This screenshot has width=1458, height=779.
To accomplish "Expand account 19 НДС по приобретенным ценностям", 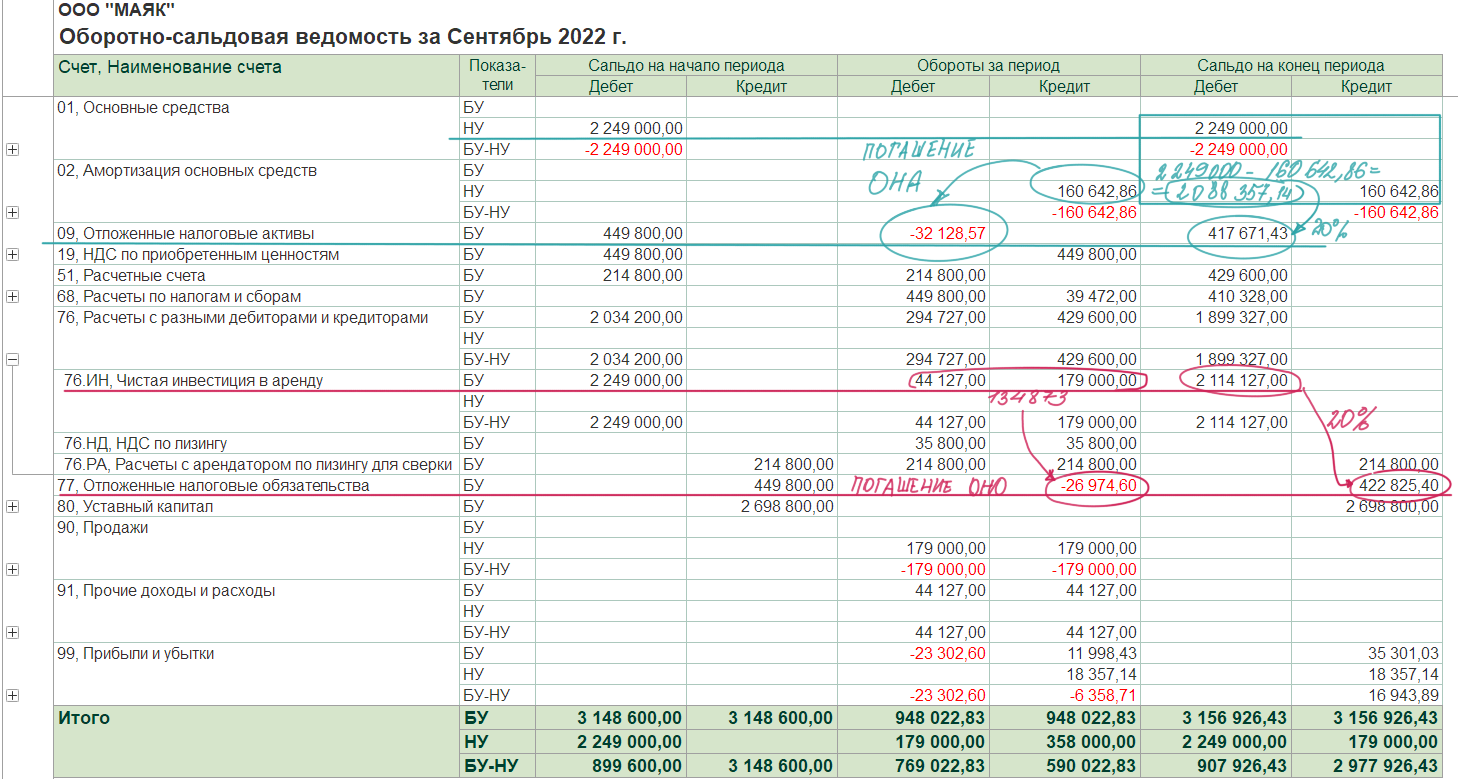I will coord(13,254).
